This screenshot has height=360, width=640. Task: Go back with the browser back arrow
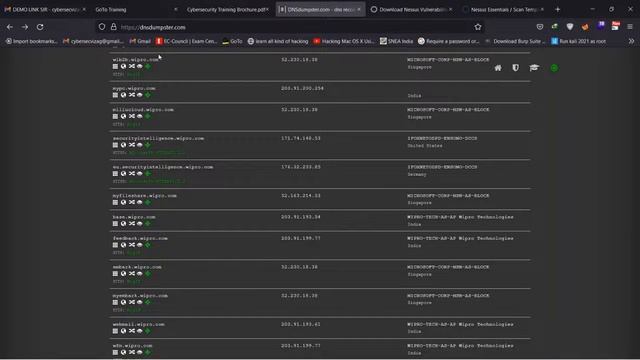10,27
